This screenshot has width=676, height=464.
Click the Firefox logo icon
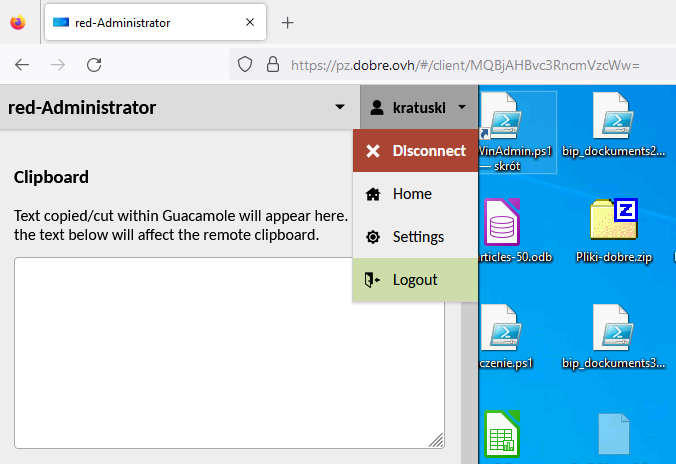tap(18, 22)
